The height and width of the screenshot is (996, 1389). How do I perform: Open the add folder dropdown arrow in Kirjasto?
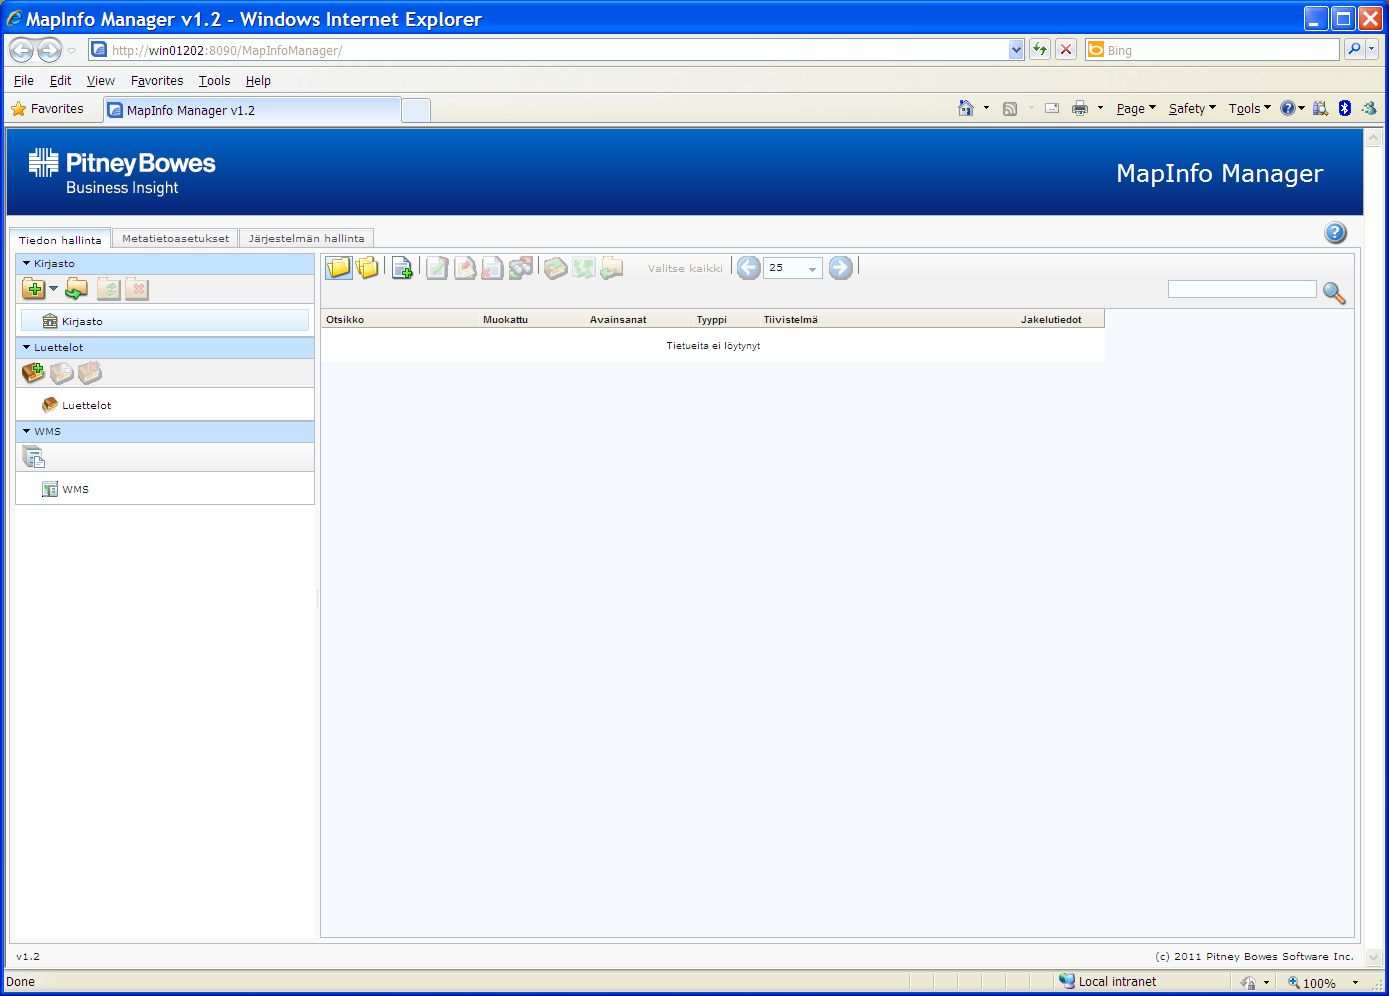54,289
